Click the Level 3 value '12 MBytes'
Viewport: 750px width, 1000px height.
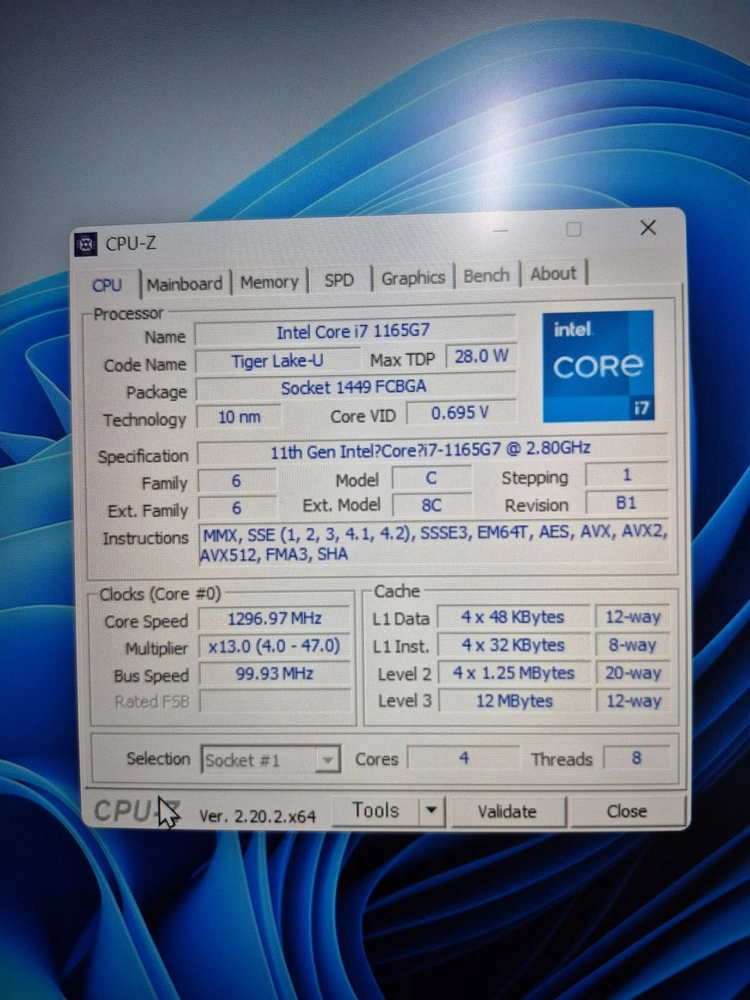pos(514,702)
